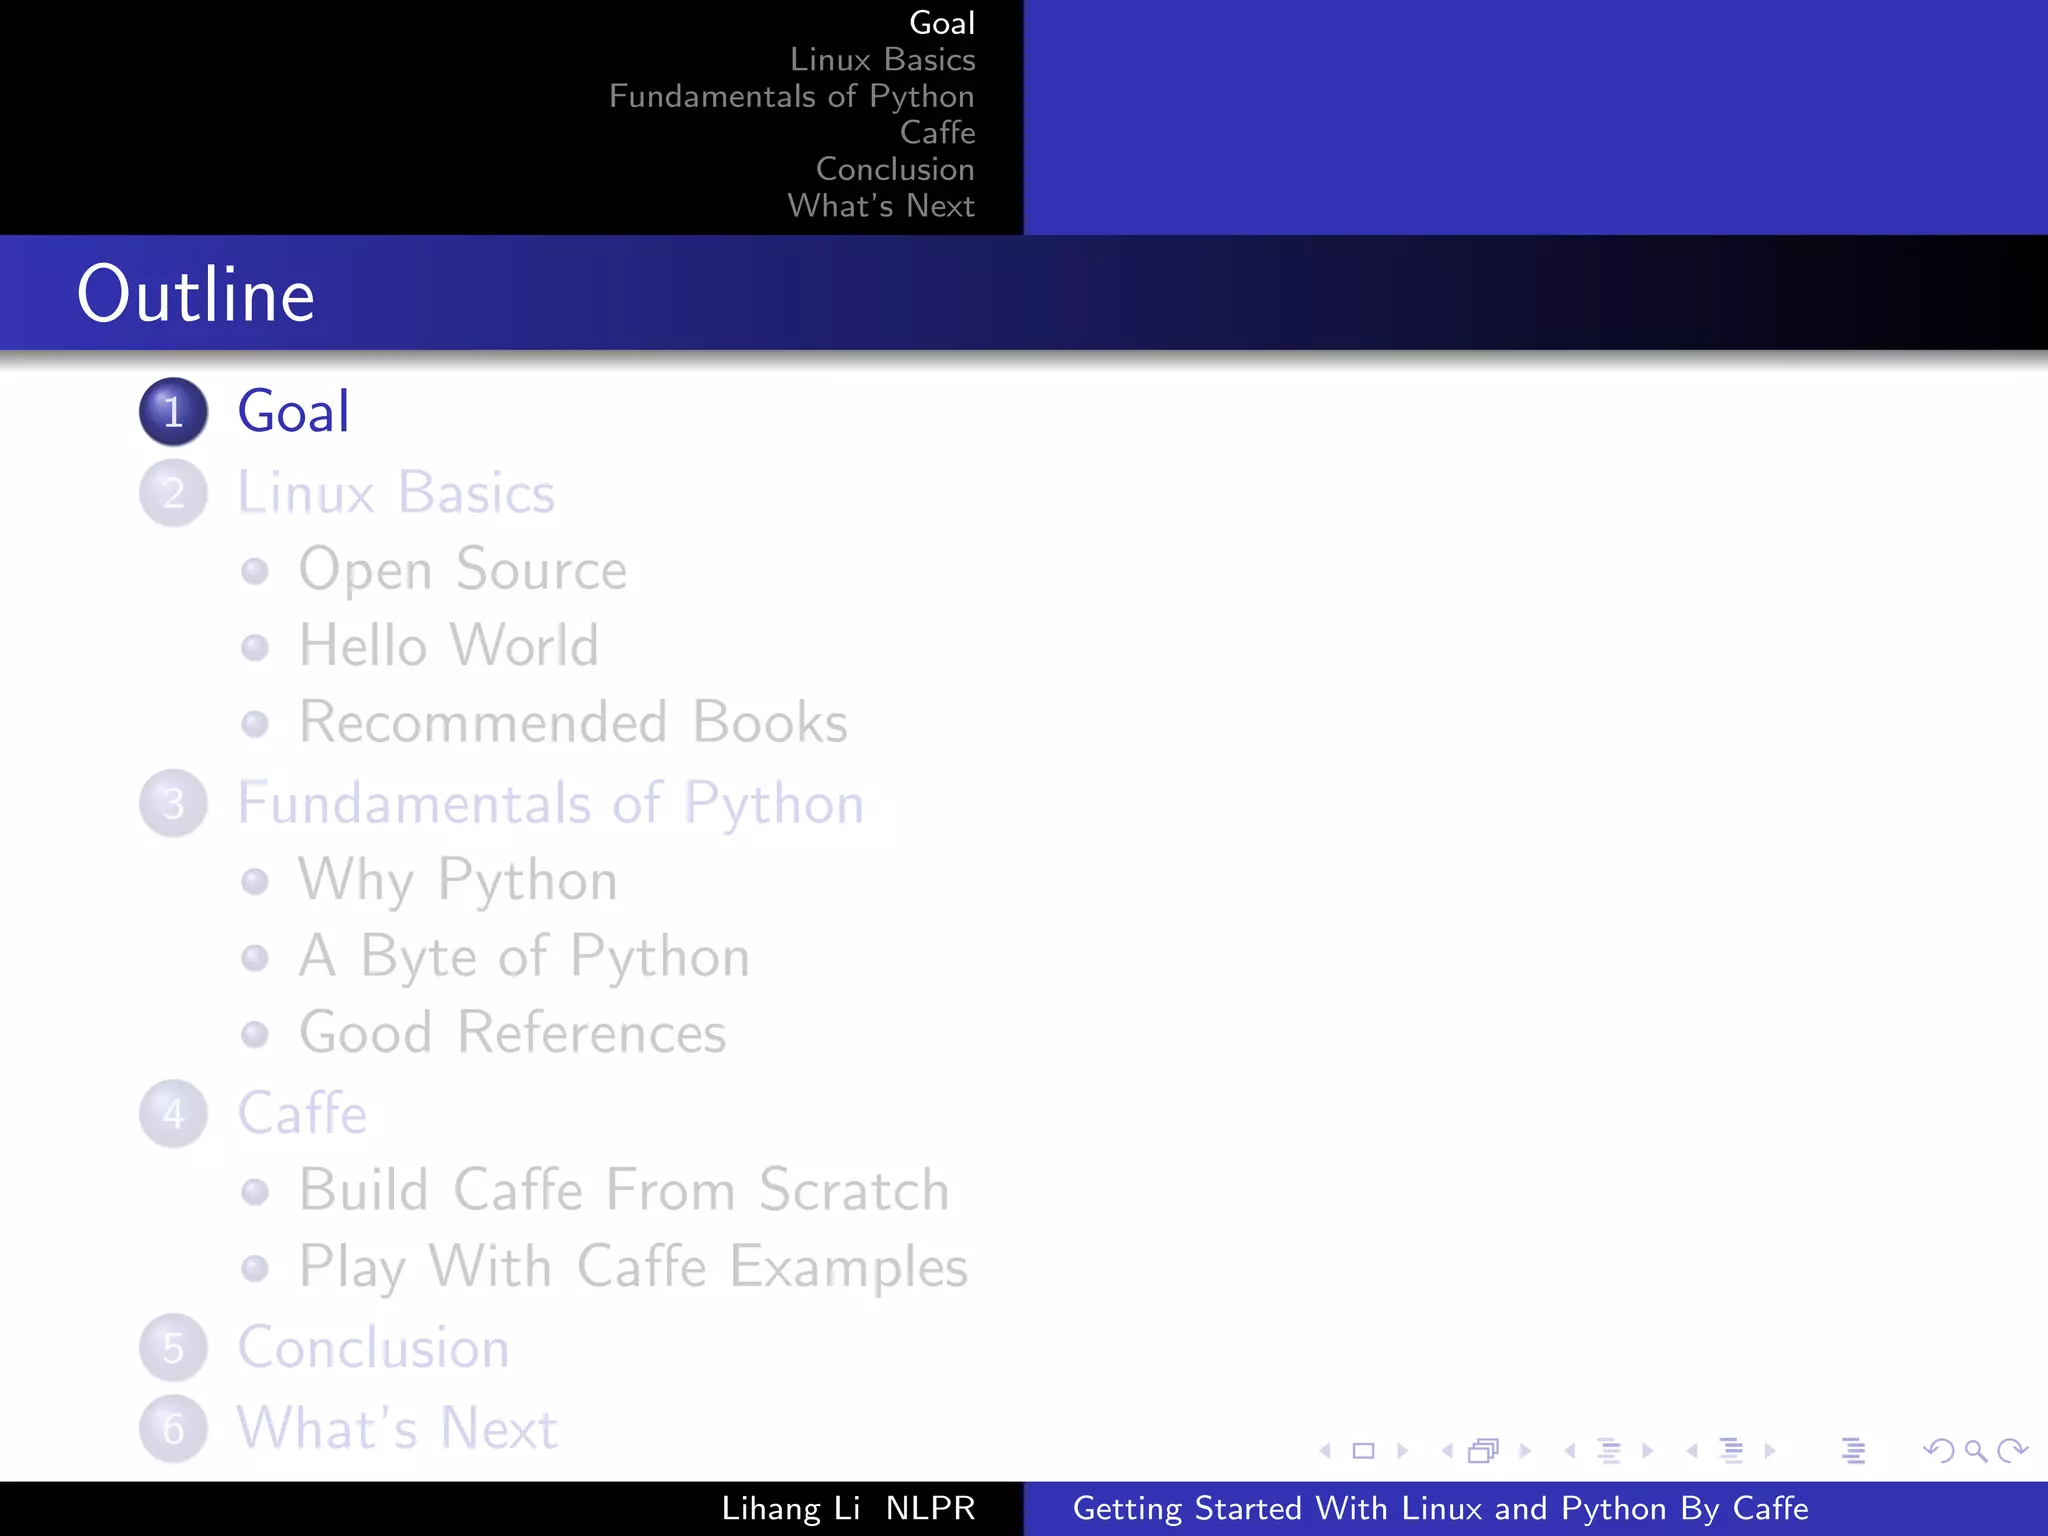This screenshot has height=1536, width=2048.
Task: Click author name Lihang Li NLPR in footer
Action: click(848, 1508)
